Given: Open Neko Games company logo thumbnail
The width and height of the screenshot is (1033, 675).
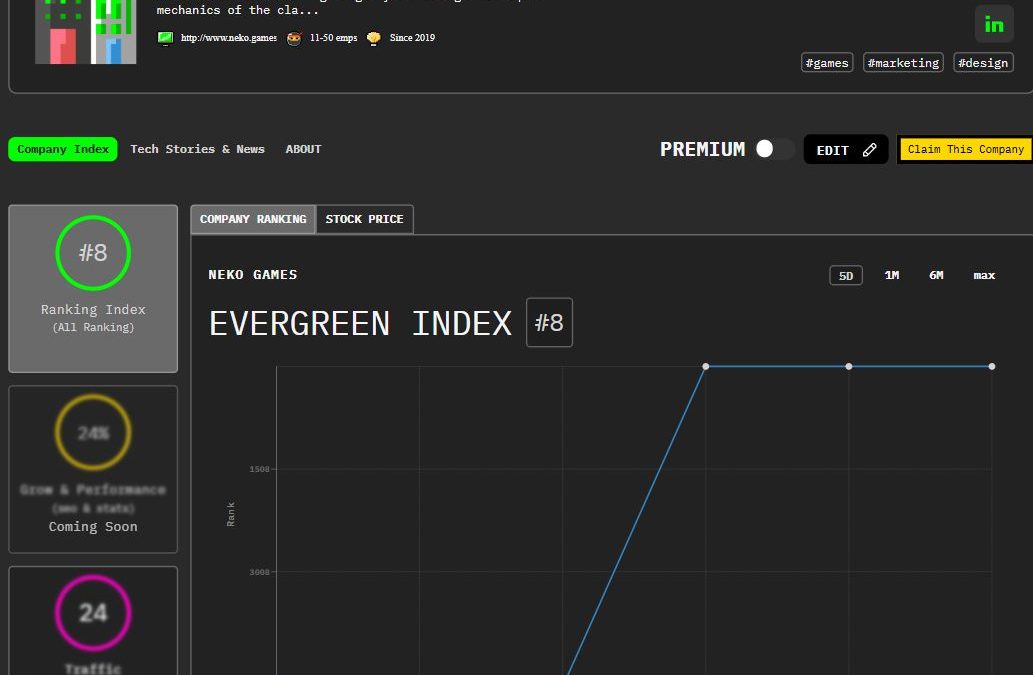Looking at the screenshot, I should (86, 32).
